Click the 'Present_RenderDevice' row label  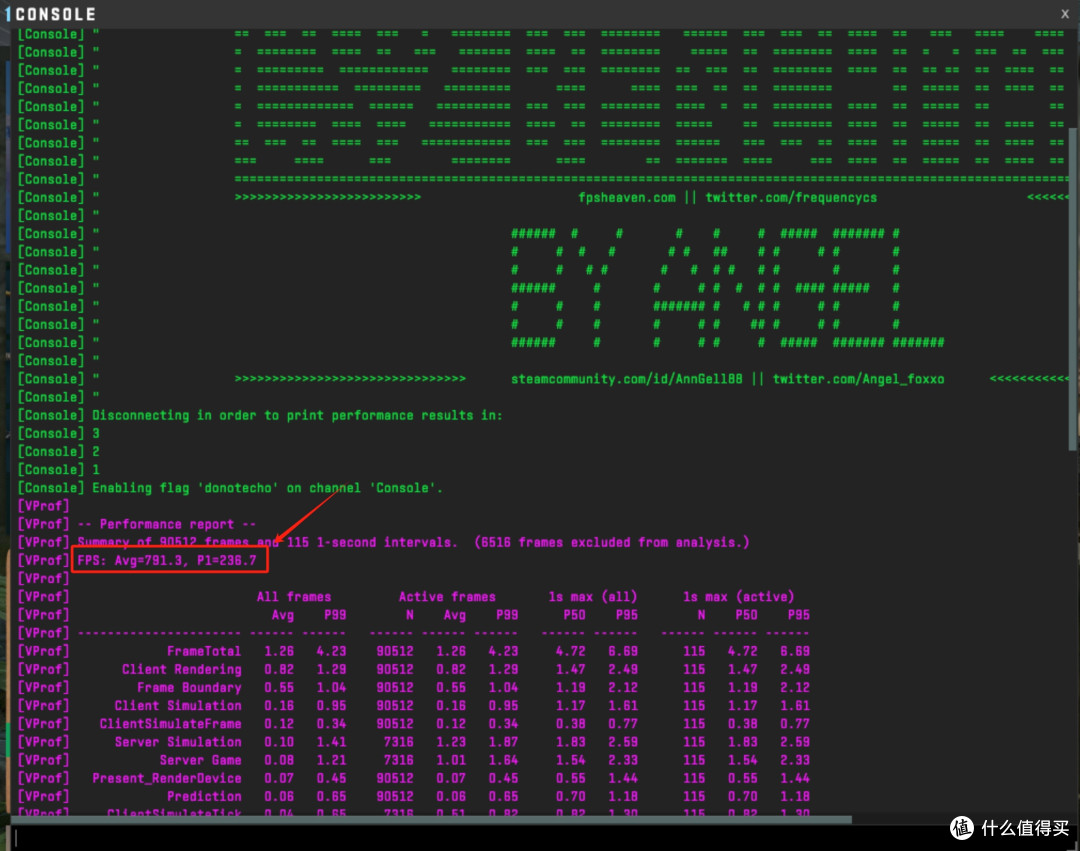[167, 778]
